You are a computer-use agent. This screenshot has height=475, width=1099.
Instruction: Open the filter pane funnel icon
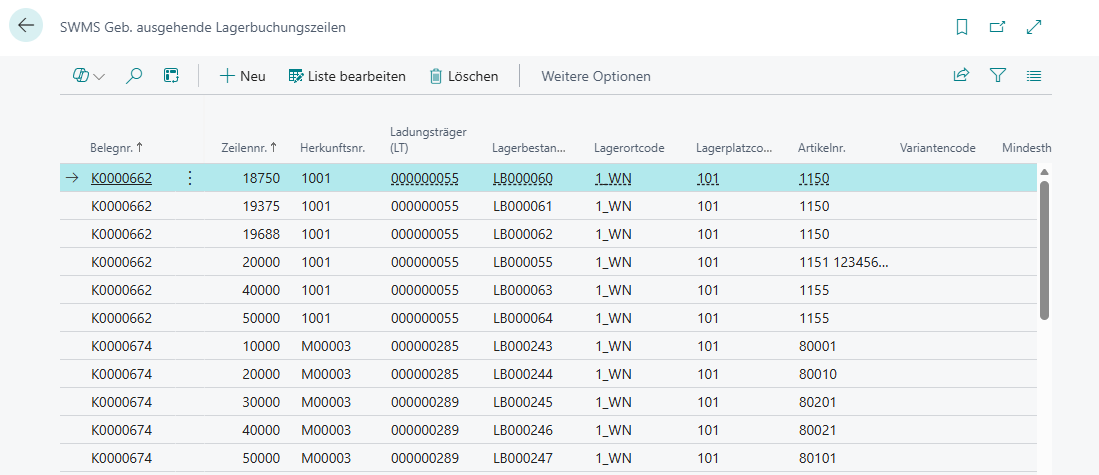click(997, 76)
